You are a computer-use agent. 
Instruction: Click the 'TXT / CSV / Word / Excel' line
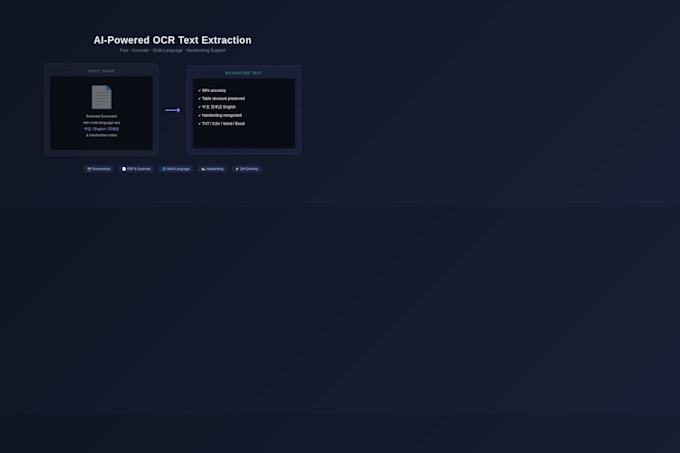tap(221, 124)
